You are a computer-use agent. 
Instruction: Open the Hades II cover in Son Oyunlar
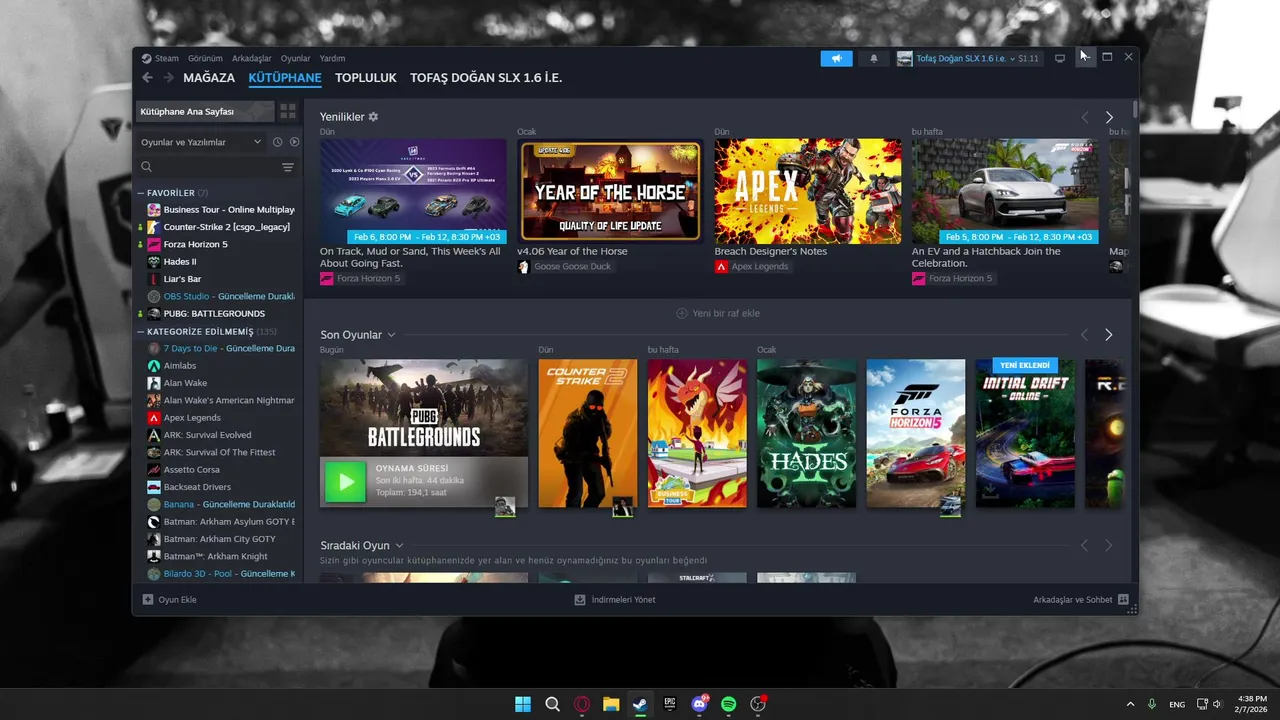[806, 433]
